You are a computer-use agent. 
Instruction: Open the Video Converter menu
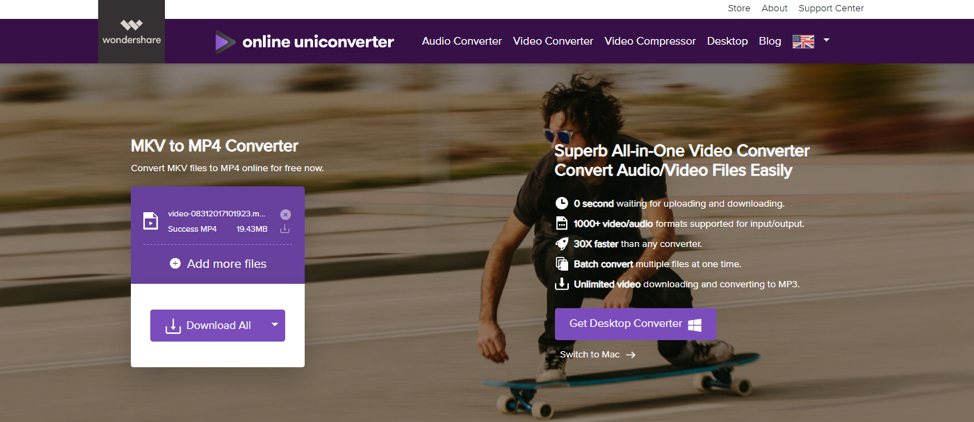click(x=553, y=41)
